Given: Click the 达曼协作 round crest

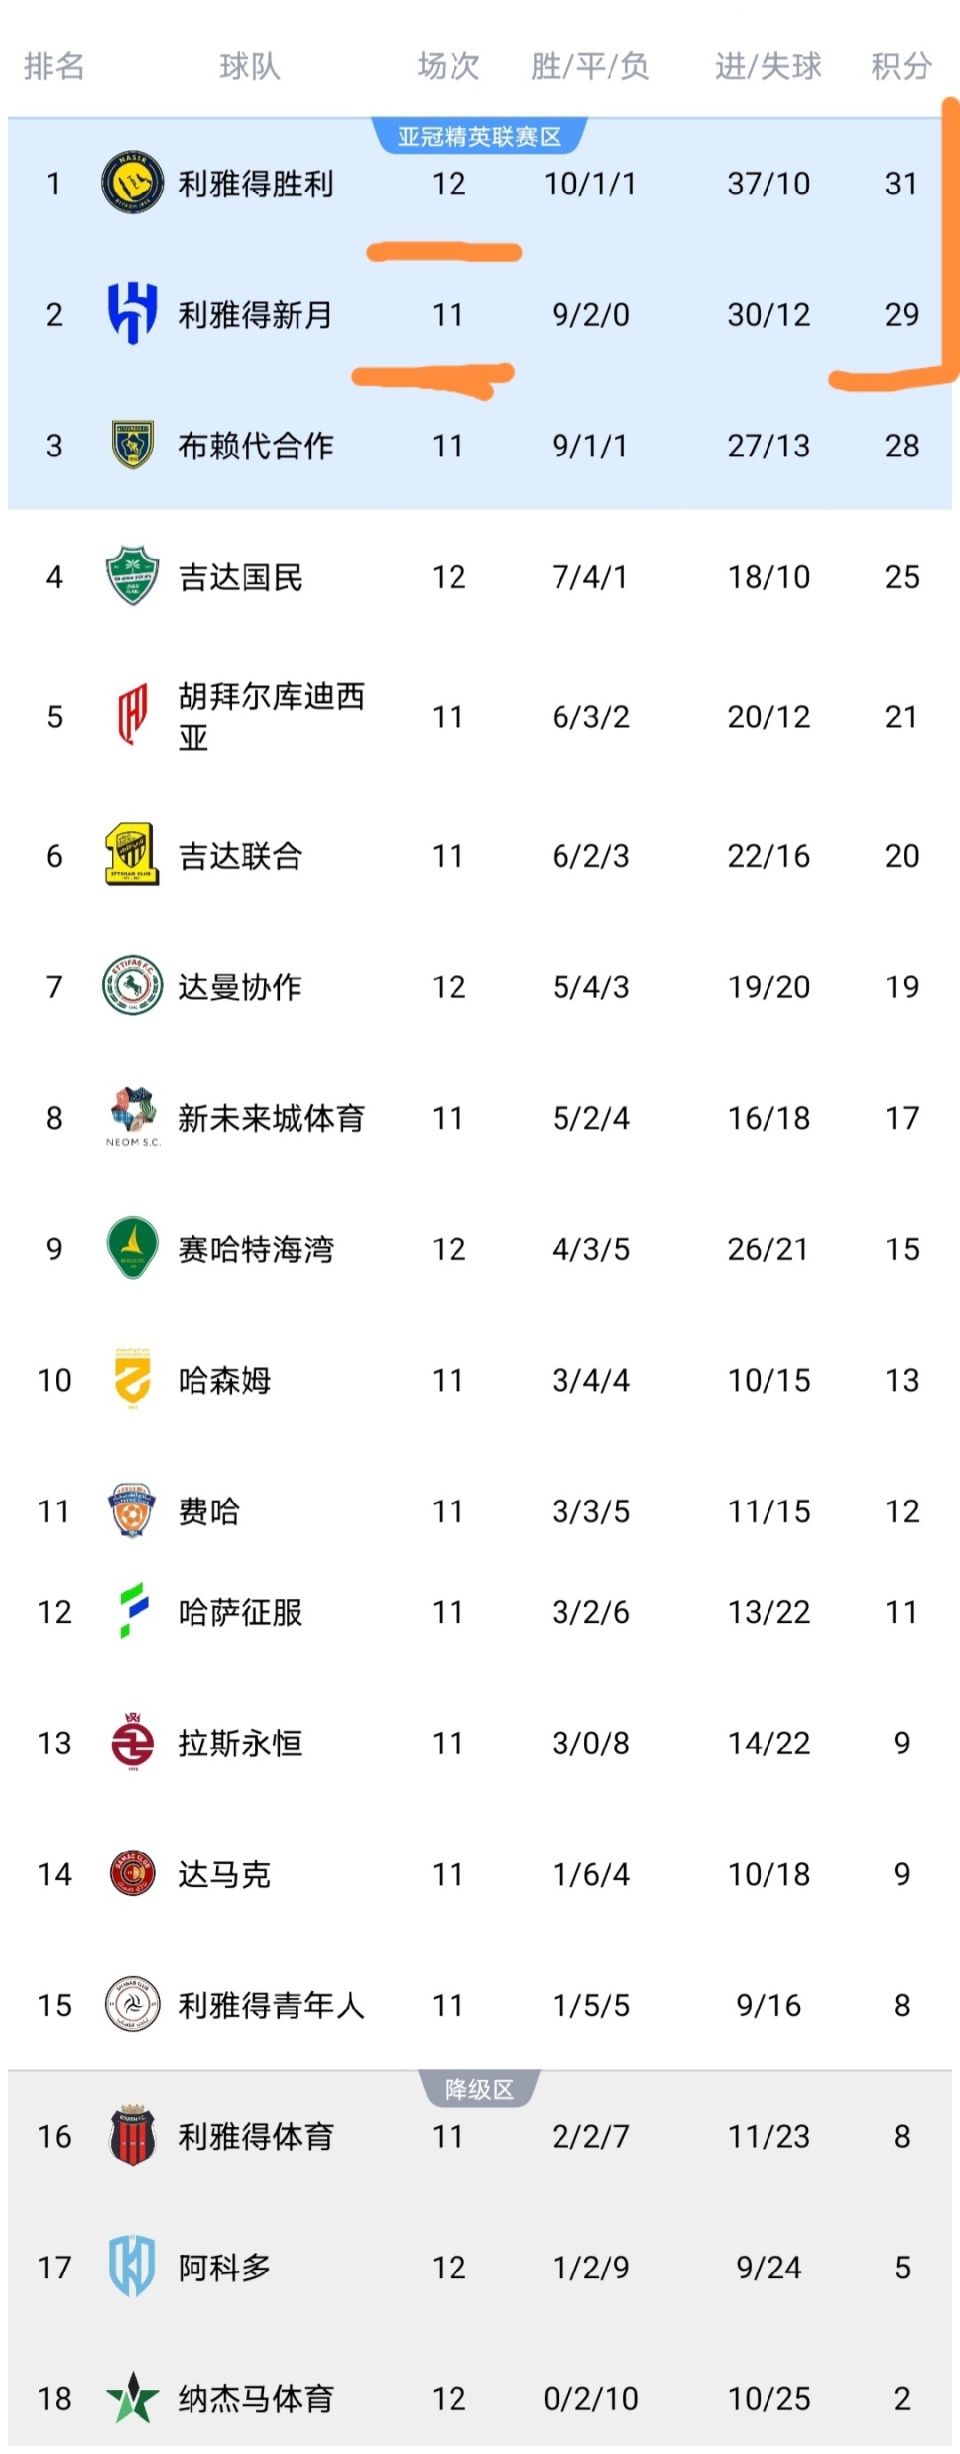Looking at the screenshot, I should [132, 986].
